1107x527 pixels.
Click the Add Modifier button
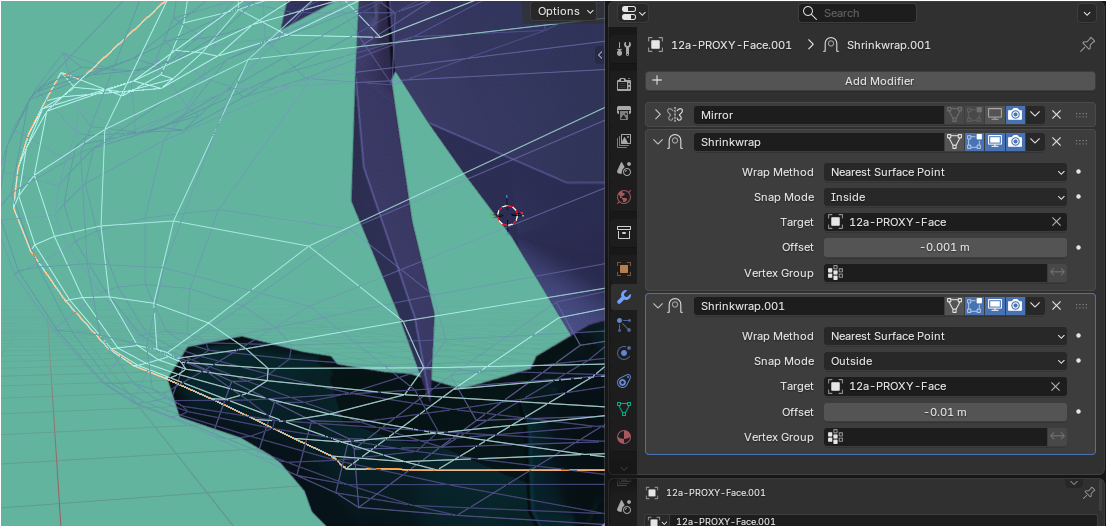(x=870, y=81)
